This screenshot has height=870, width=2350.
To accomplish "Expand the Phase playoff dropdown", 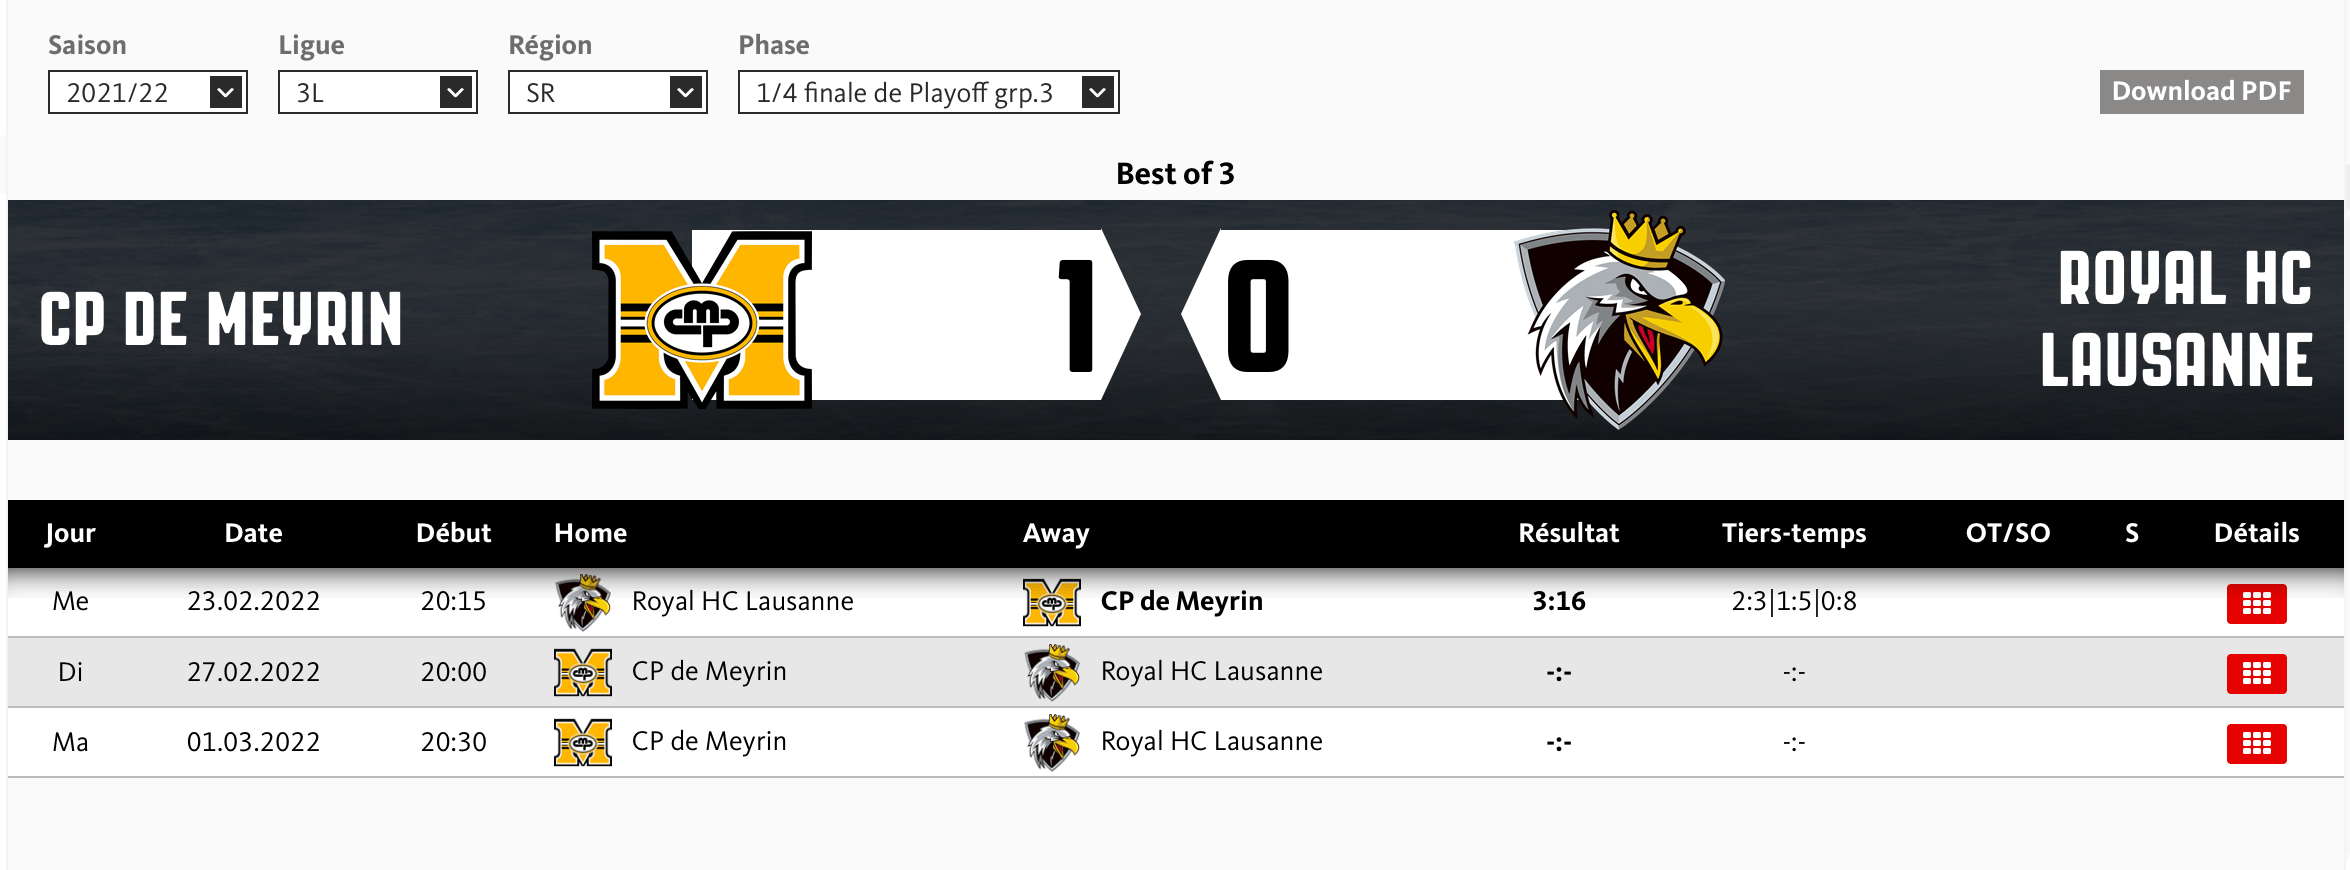I will pyautogui.click(x=928, y=93).
